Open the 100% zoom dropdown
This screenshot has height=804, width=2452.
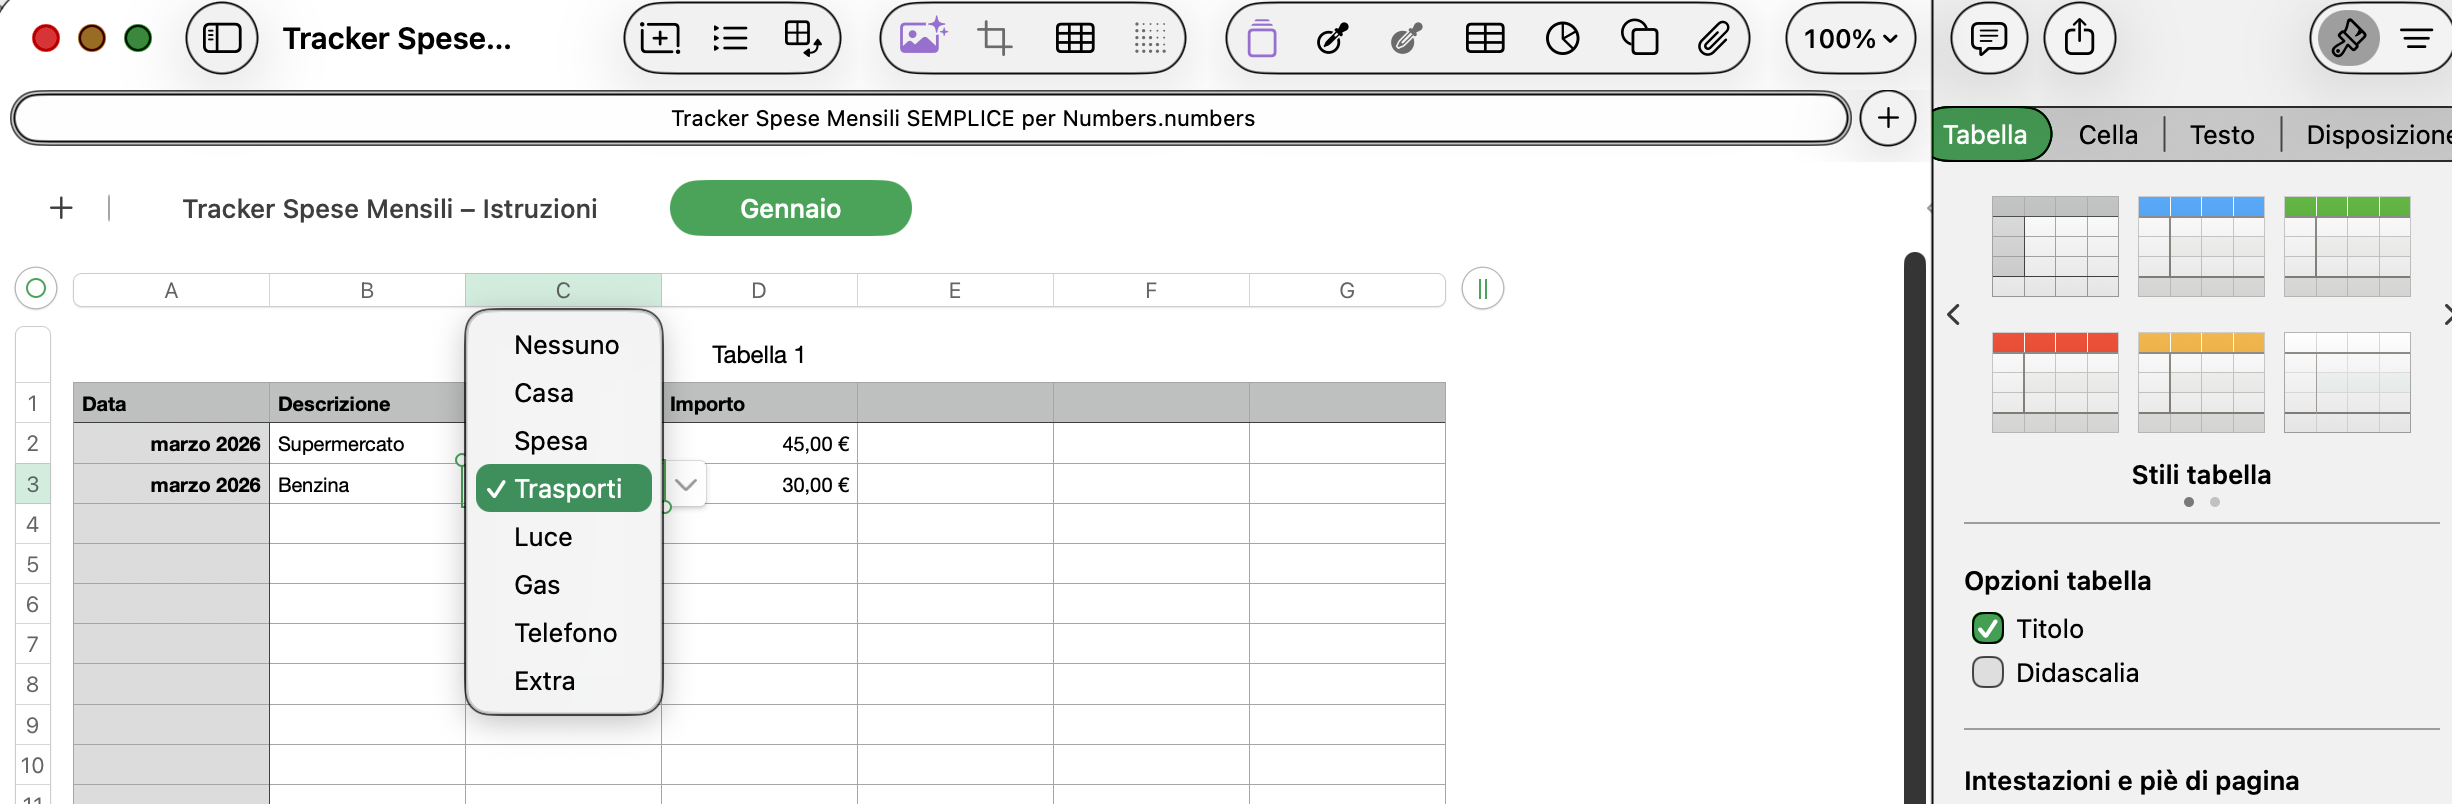pyautogui.click(x=1850, y=39)
